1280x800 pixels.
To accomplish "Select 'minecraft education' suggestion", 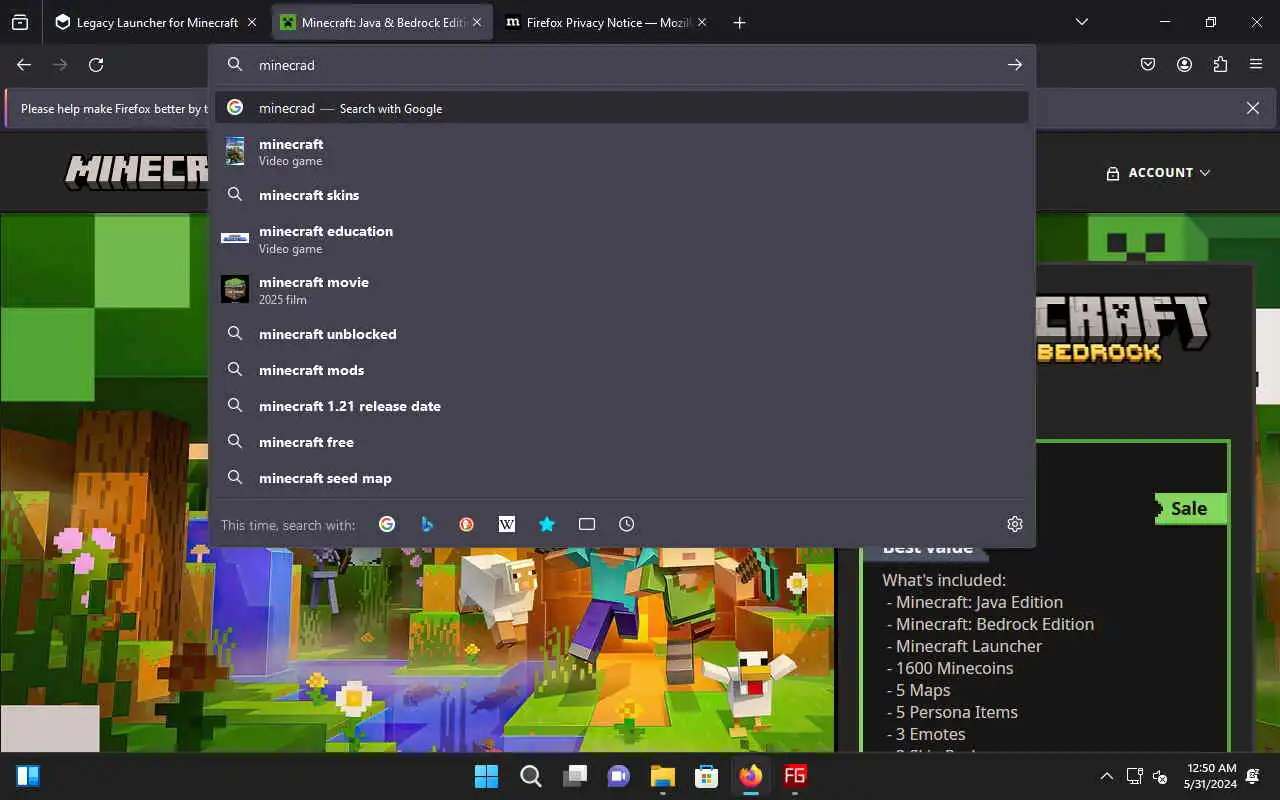I will pyautogui.click(x=622, y=239).
